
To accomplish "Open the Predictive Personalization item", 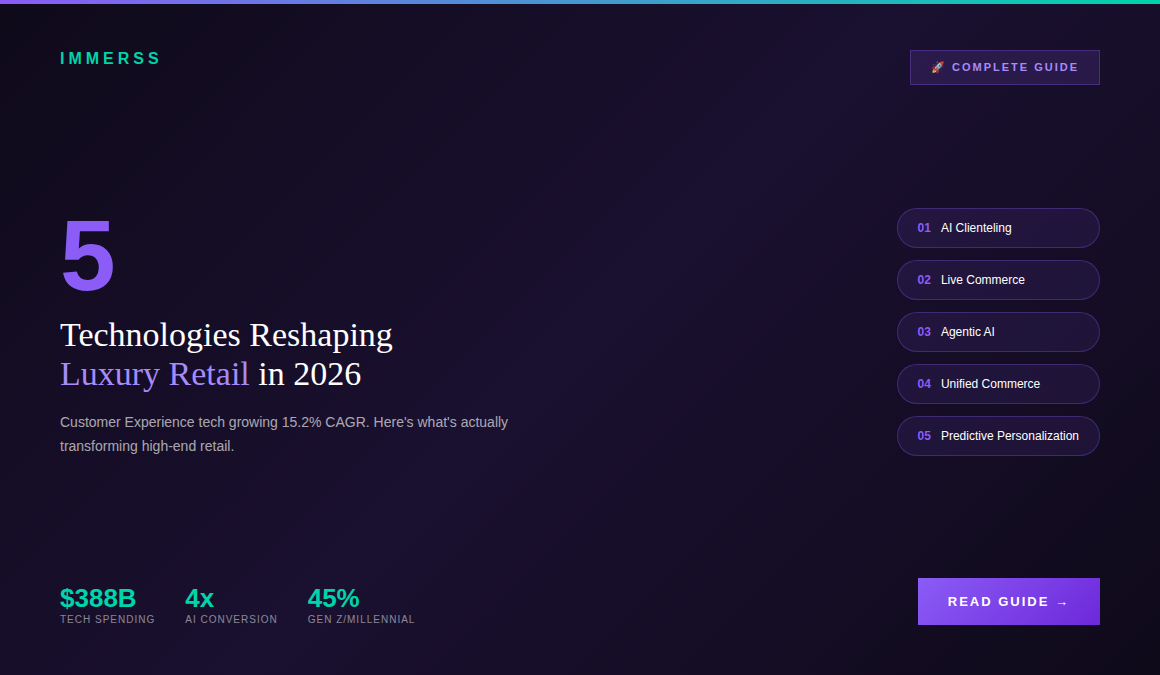I will 1000,436.
